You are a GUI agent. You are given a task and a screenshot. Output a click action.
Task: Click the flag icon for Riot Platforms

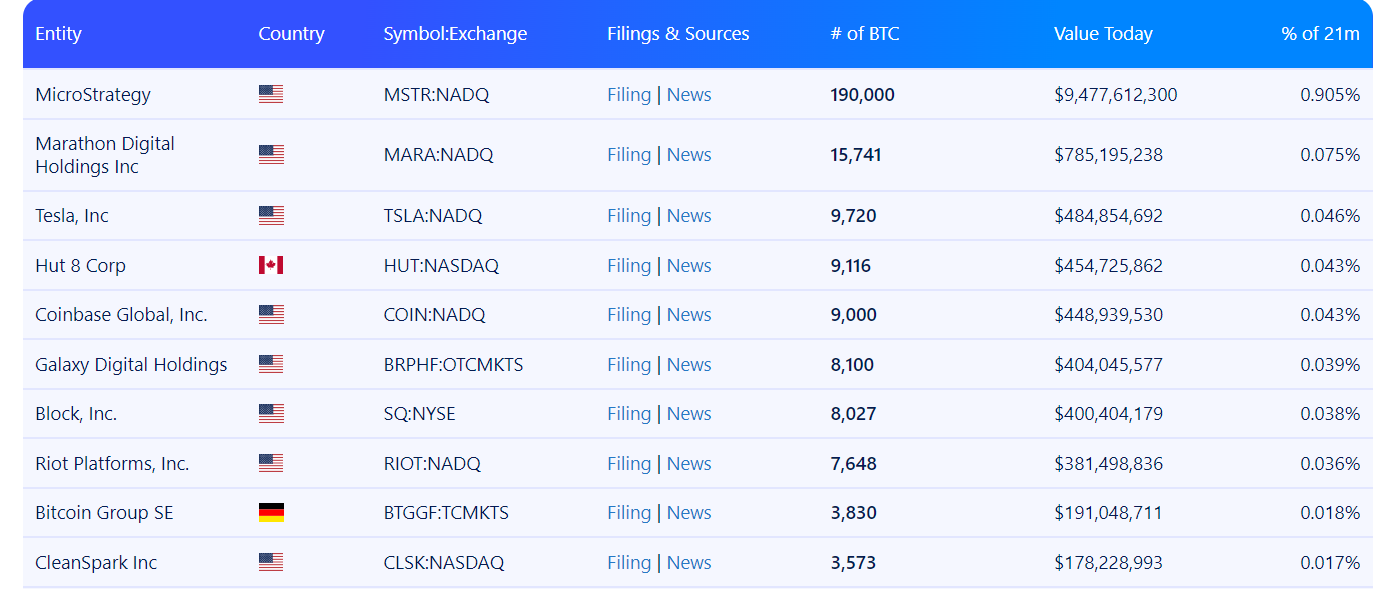[x=270, y=464]
